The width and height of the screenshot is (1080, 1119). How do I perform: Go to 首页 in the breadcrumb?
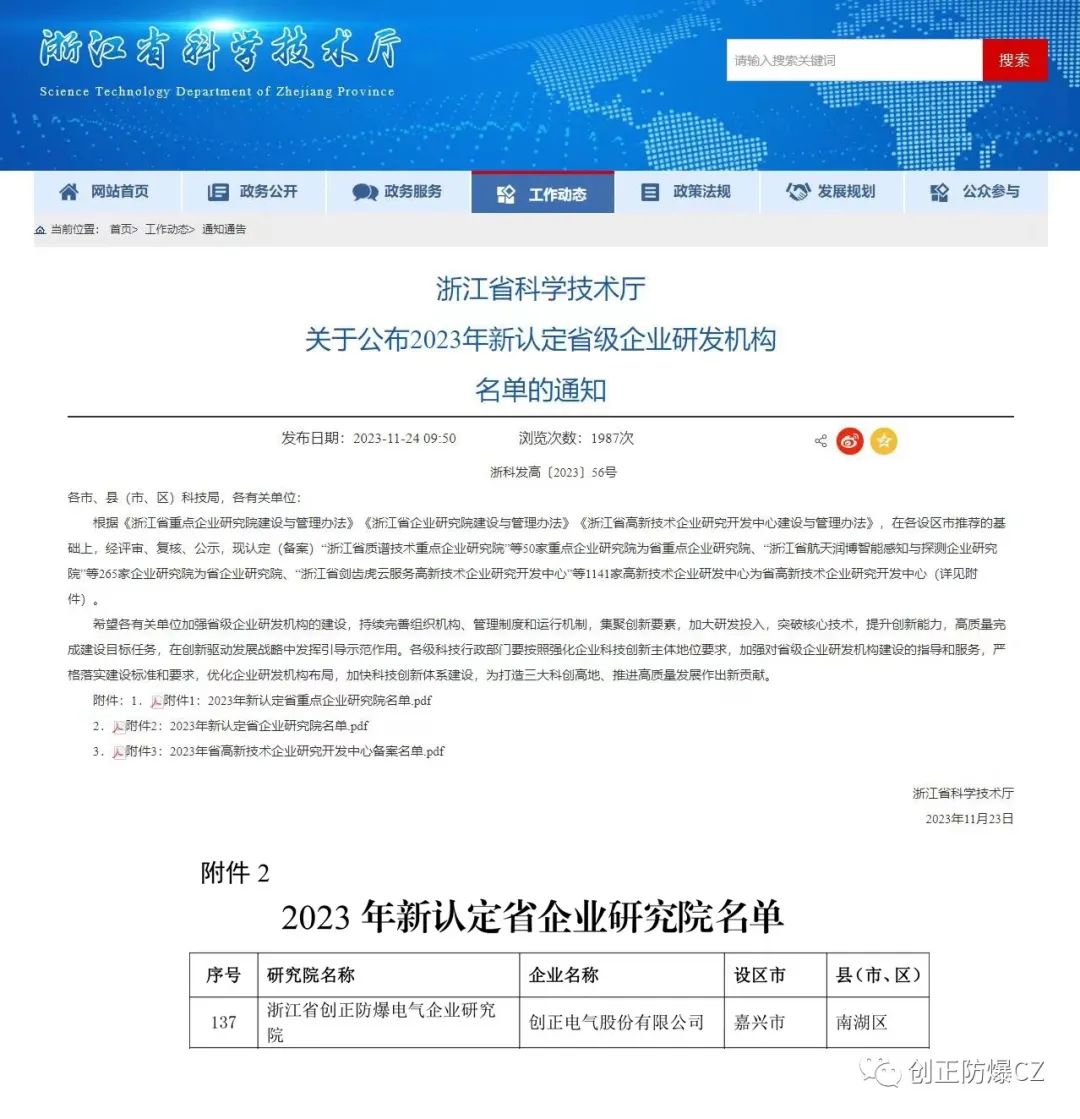[121, 230]
